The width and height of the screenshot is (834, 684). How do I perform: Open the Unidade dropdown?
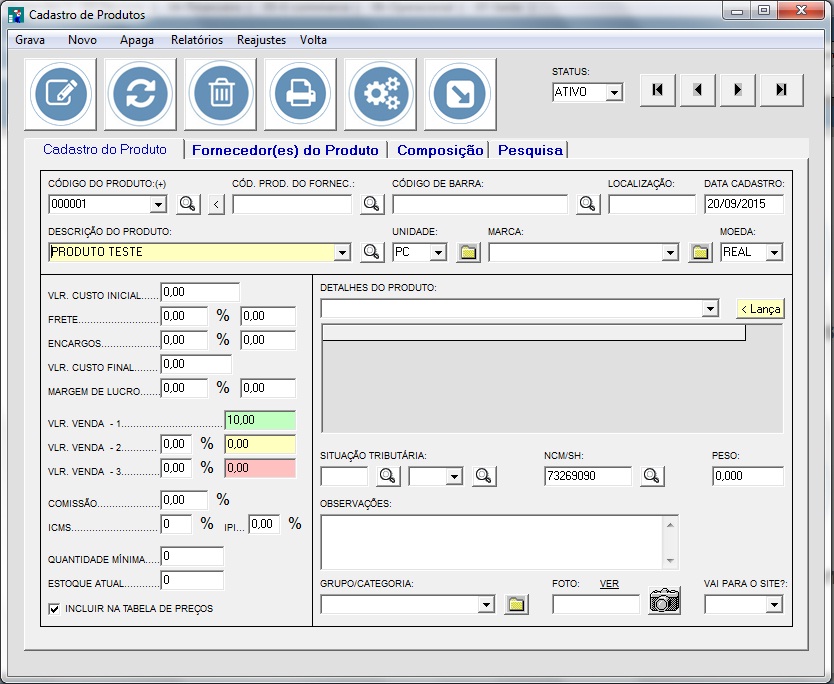coord(438,253)
